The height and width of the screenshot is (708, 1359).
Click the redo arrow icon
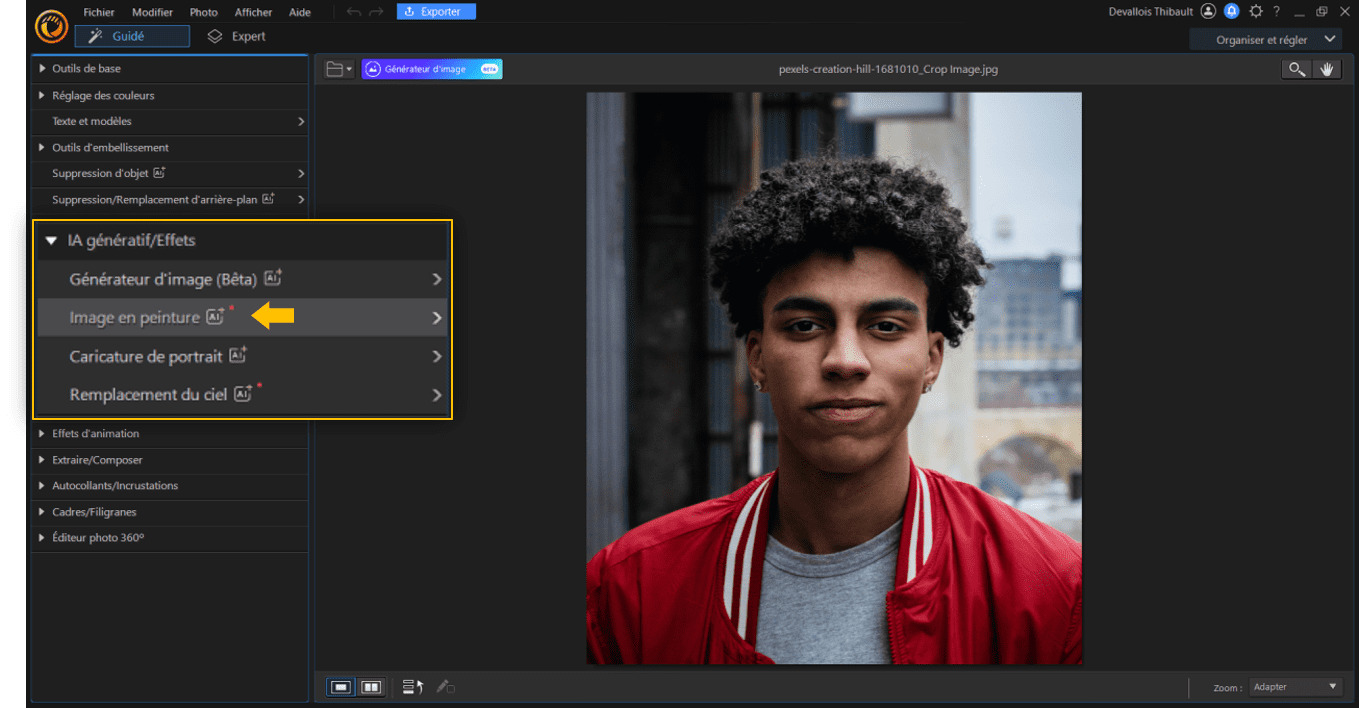coord(376,12)
